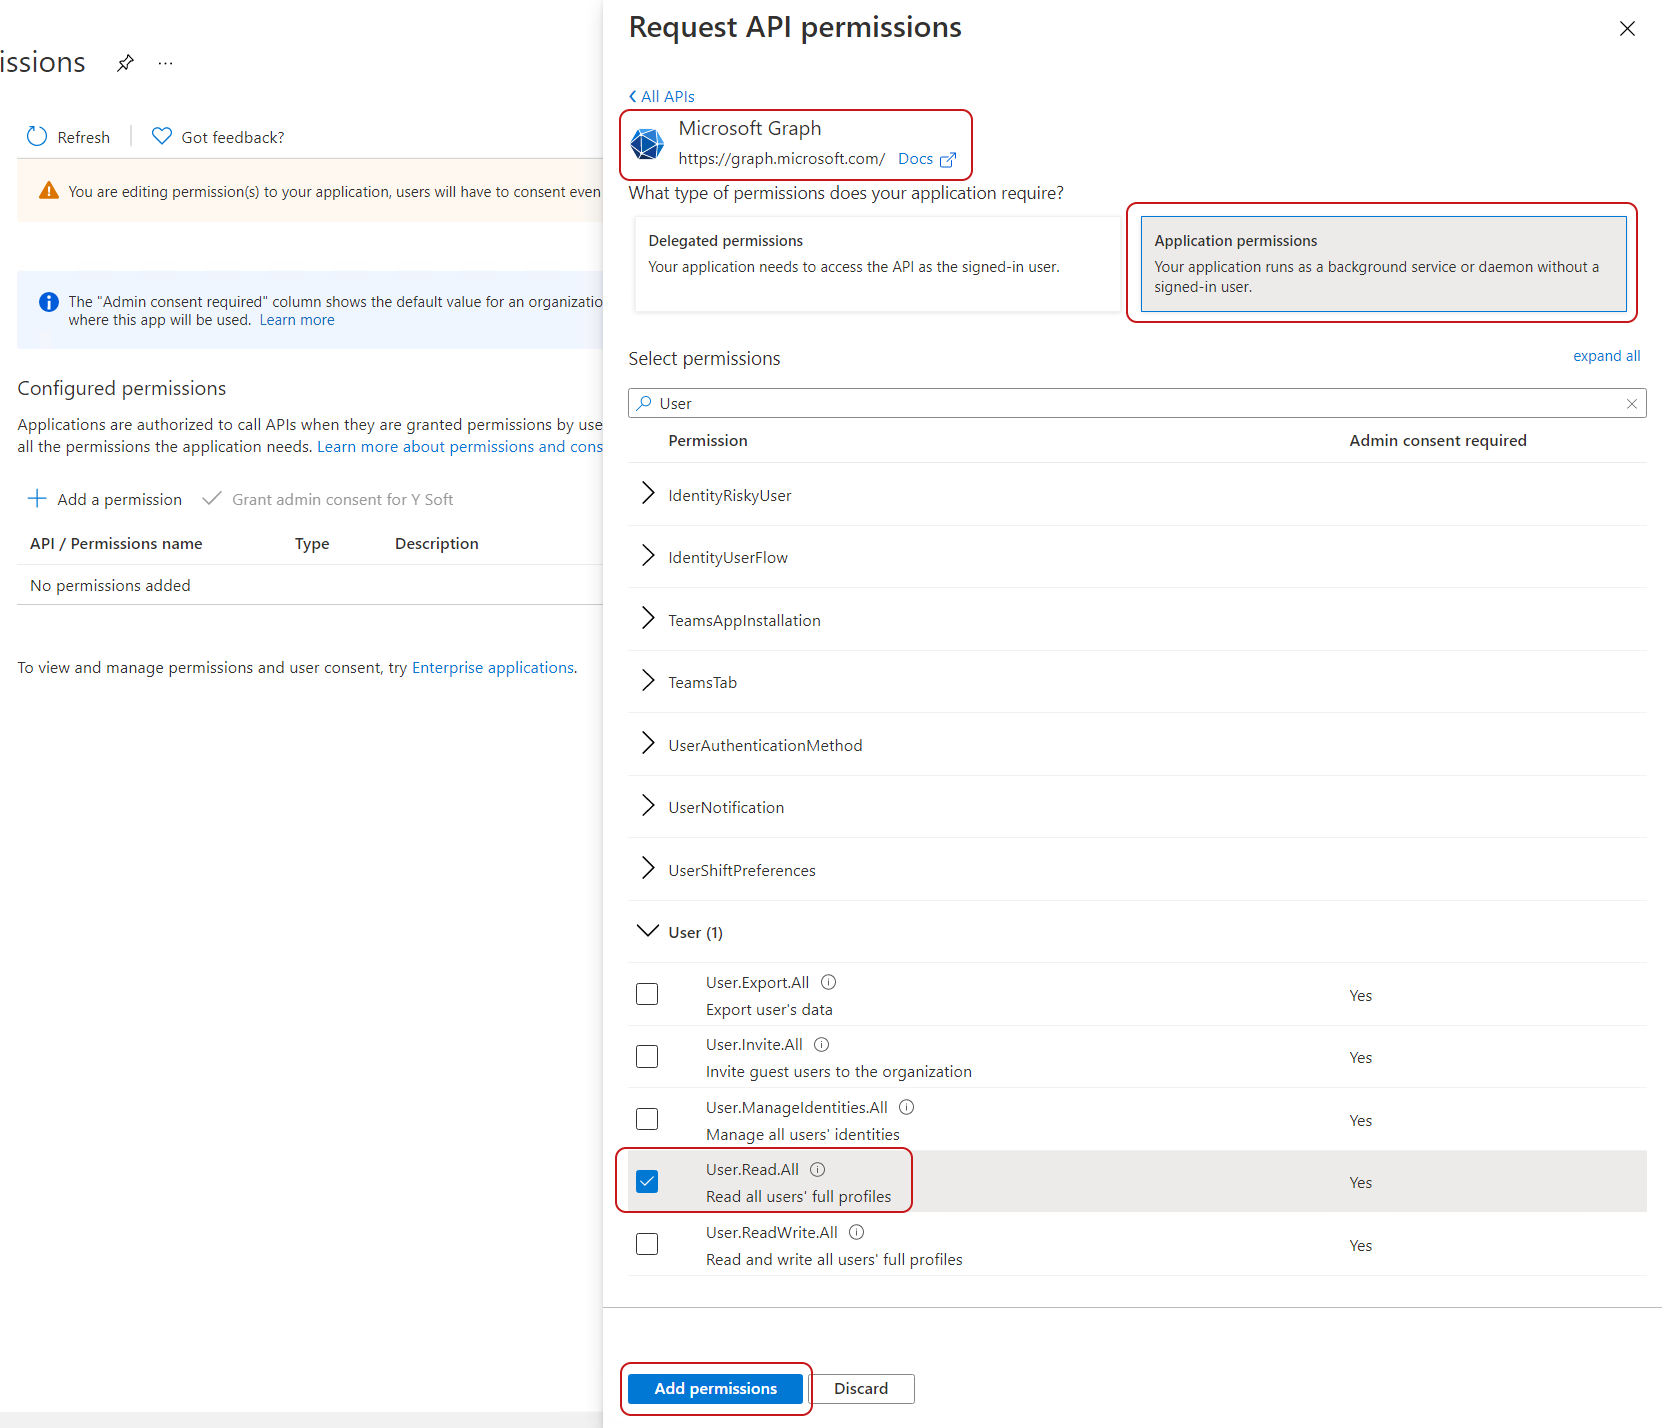1662x1428 pixels.
Task: Click the Got feedback heart icon
Action: [161, 136]
